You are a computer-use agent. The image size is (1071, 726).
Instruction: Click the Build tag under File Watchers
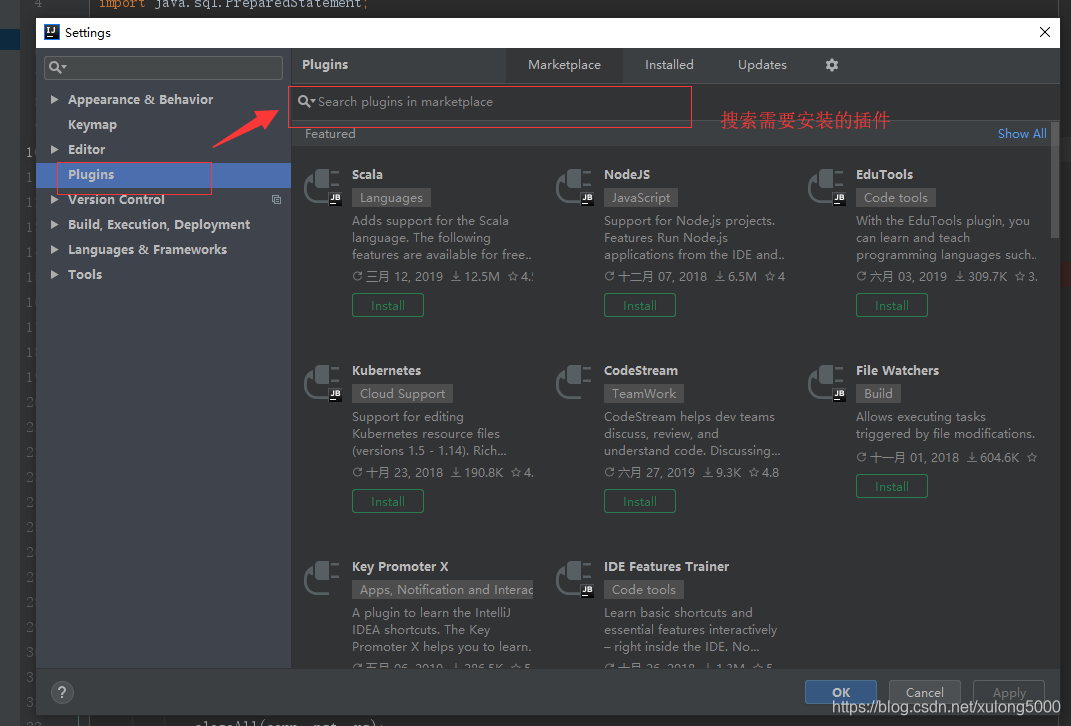[x=878, y=394]
